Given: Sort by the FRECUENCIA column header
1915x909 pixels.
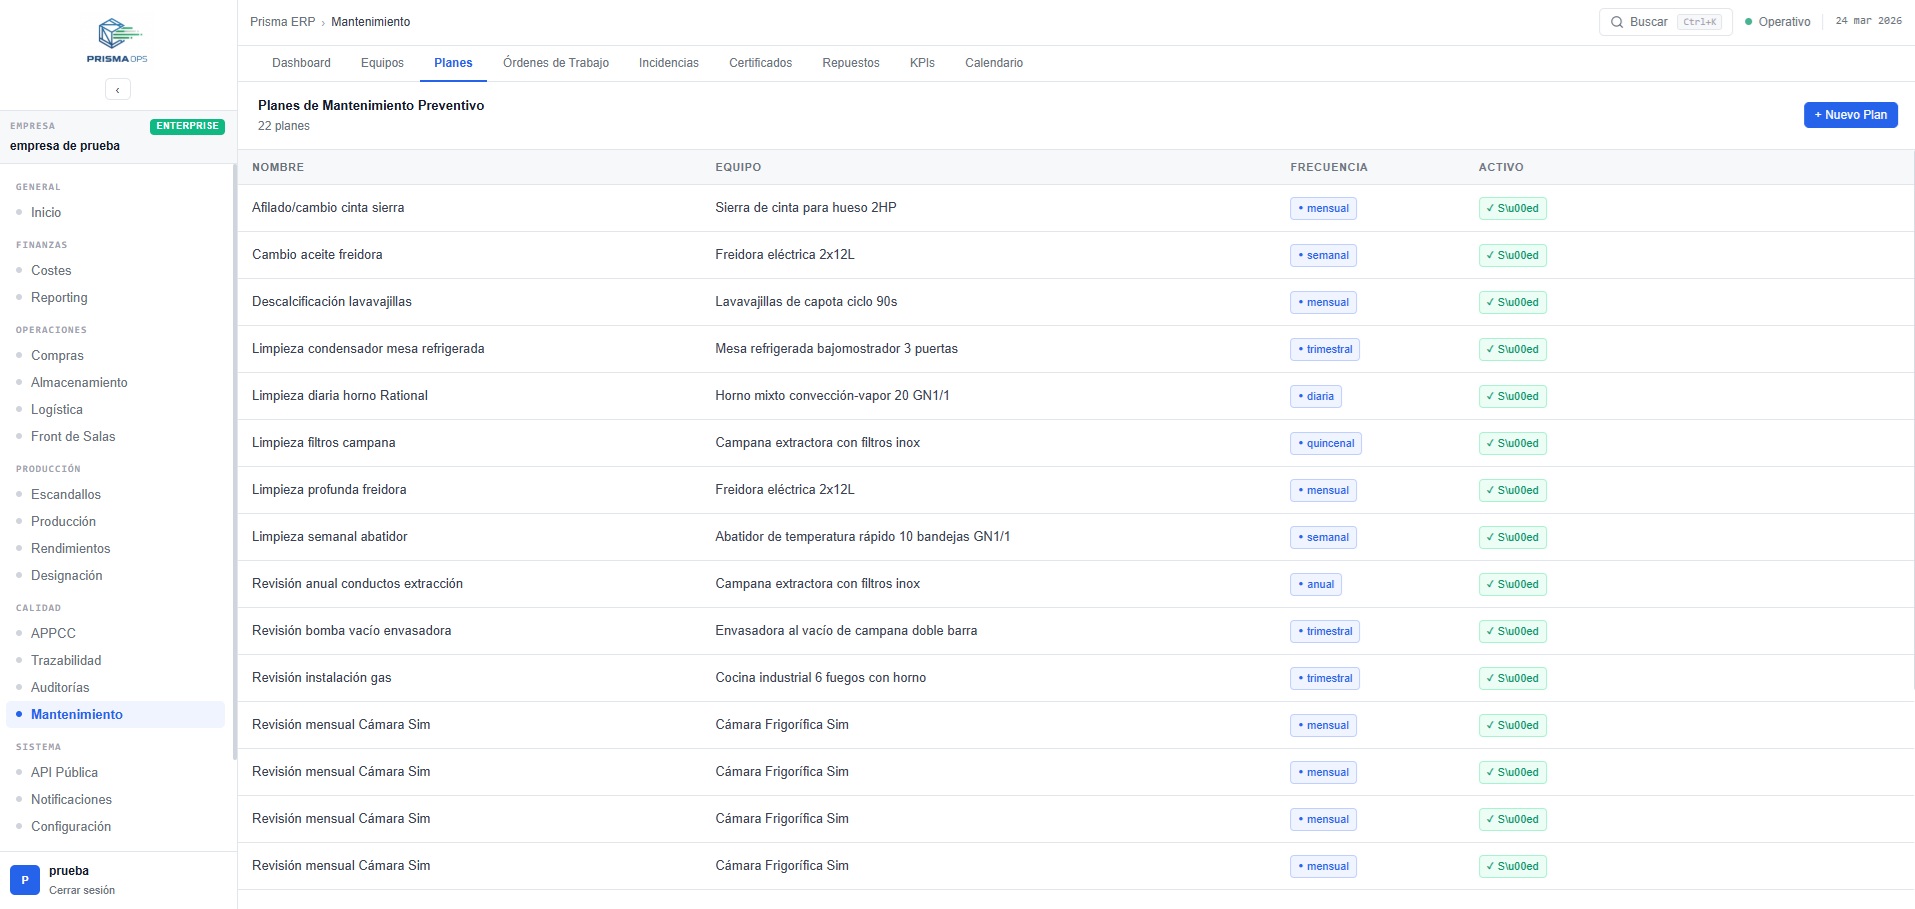Looking at the screenshot, I should [x=1328, y=168].
